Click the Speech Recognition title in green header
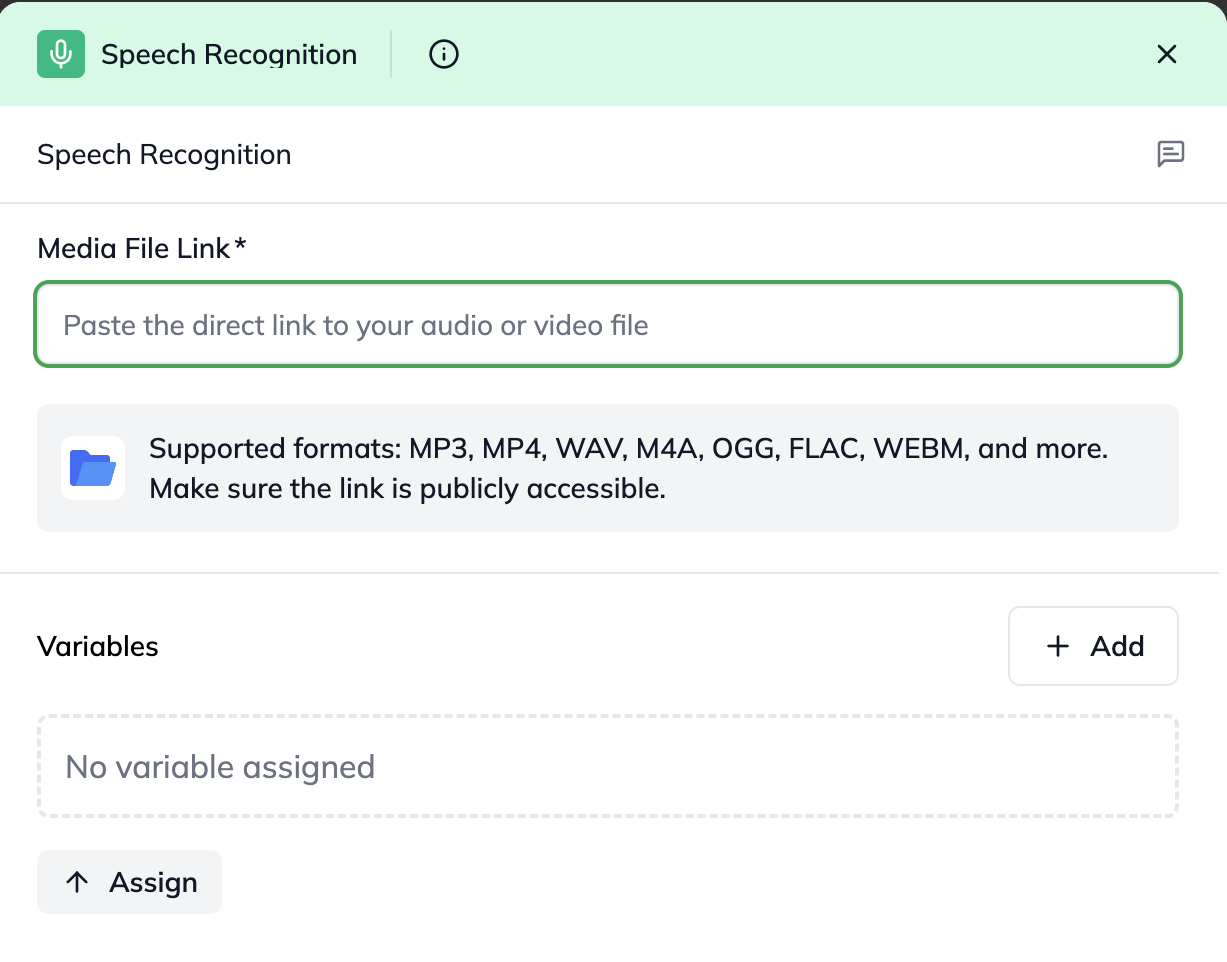Viewport: 1227px width, 962px height. pos(229,54)
